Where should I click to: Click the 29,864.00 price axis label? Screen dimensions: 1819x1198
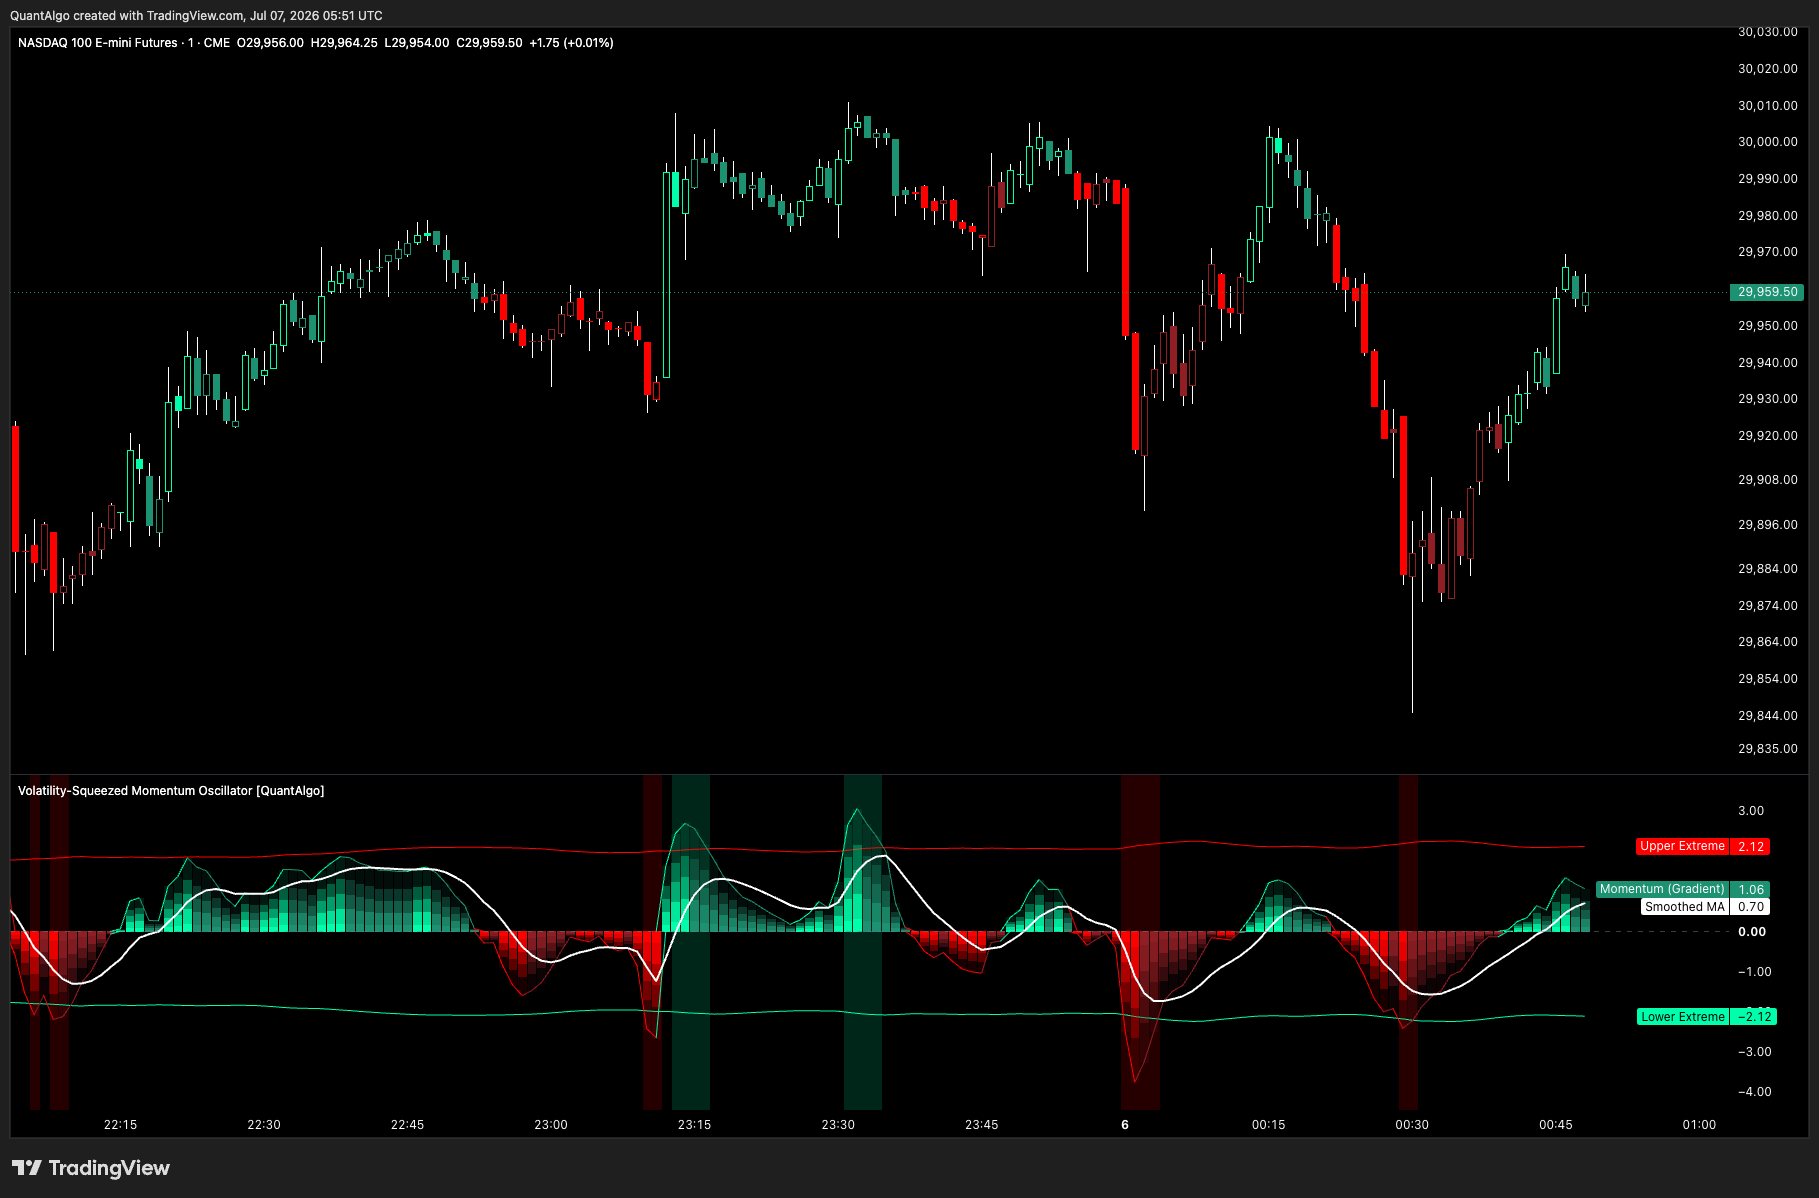1767,642
